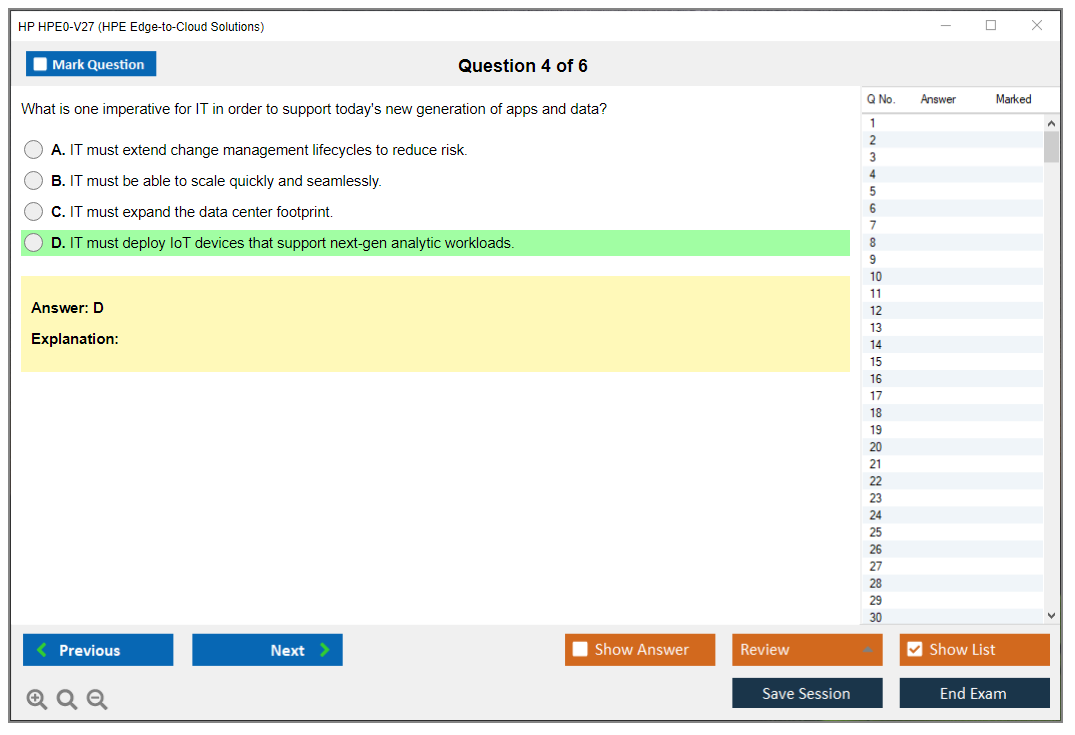Click the zoom out magnifier icon
This screenshot has width=1075, height=735.
coord(97,700)
